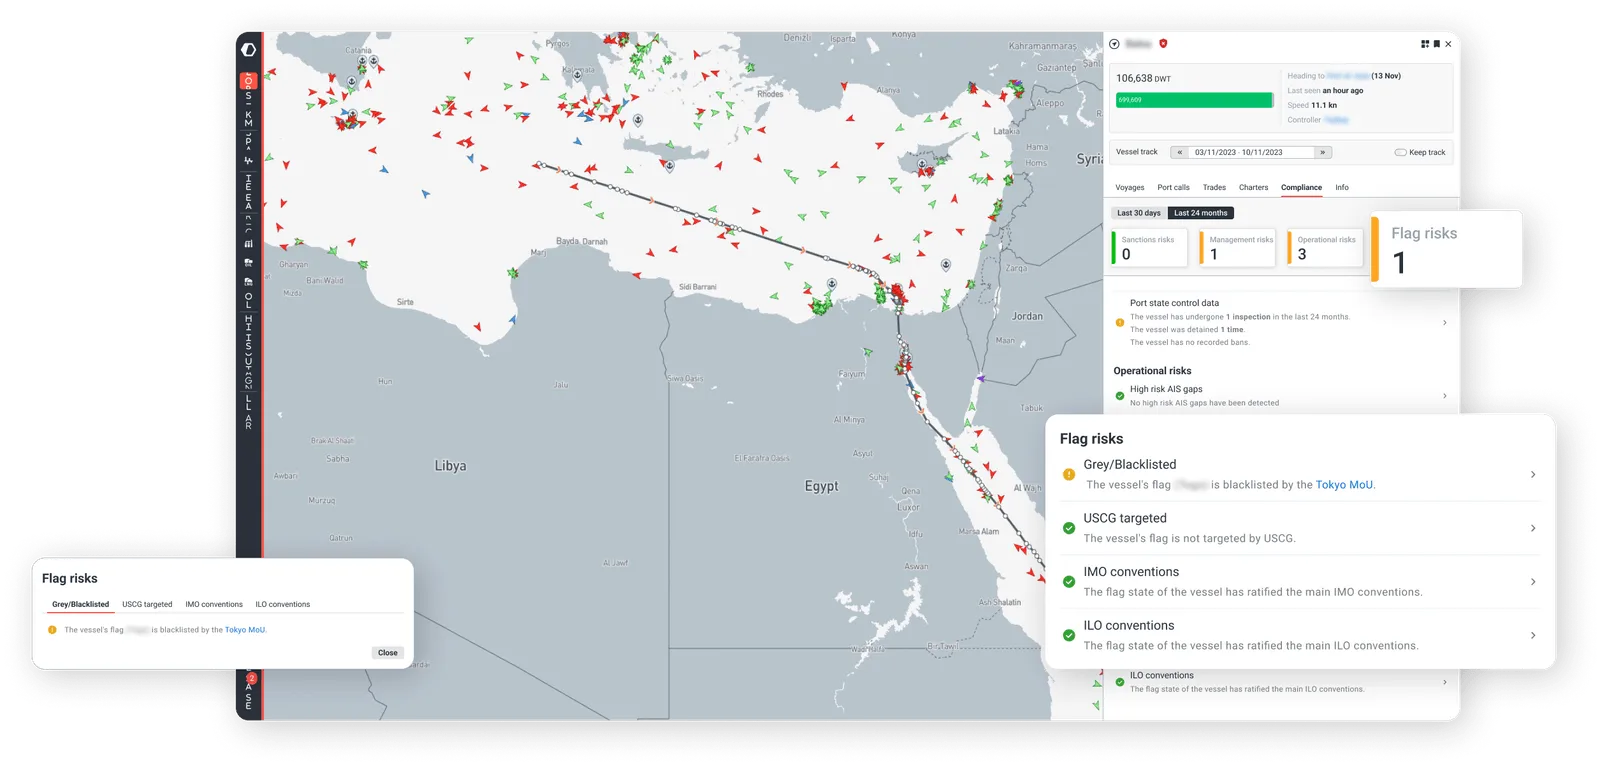This screenshot has height=765, width=1600.
Task: Click green check beside ILO conventions in Flag risks popup
Action: [1069, 635]
